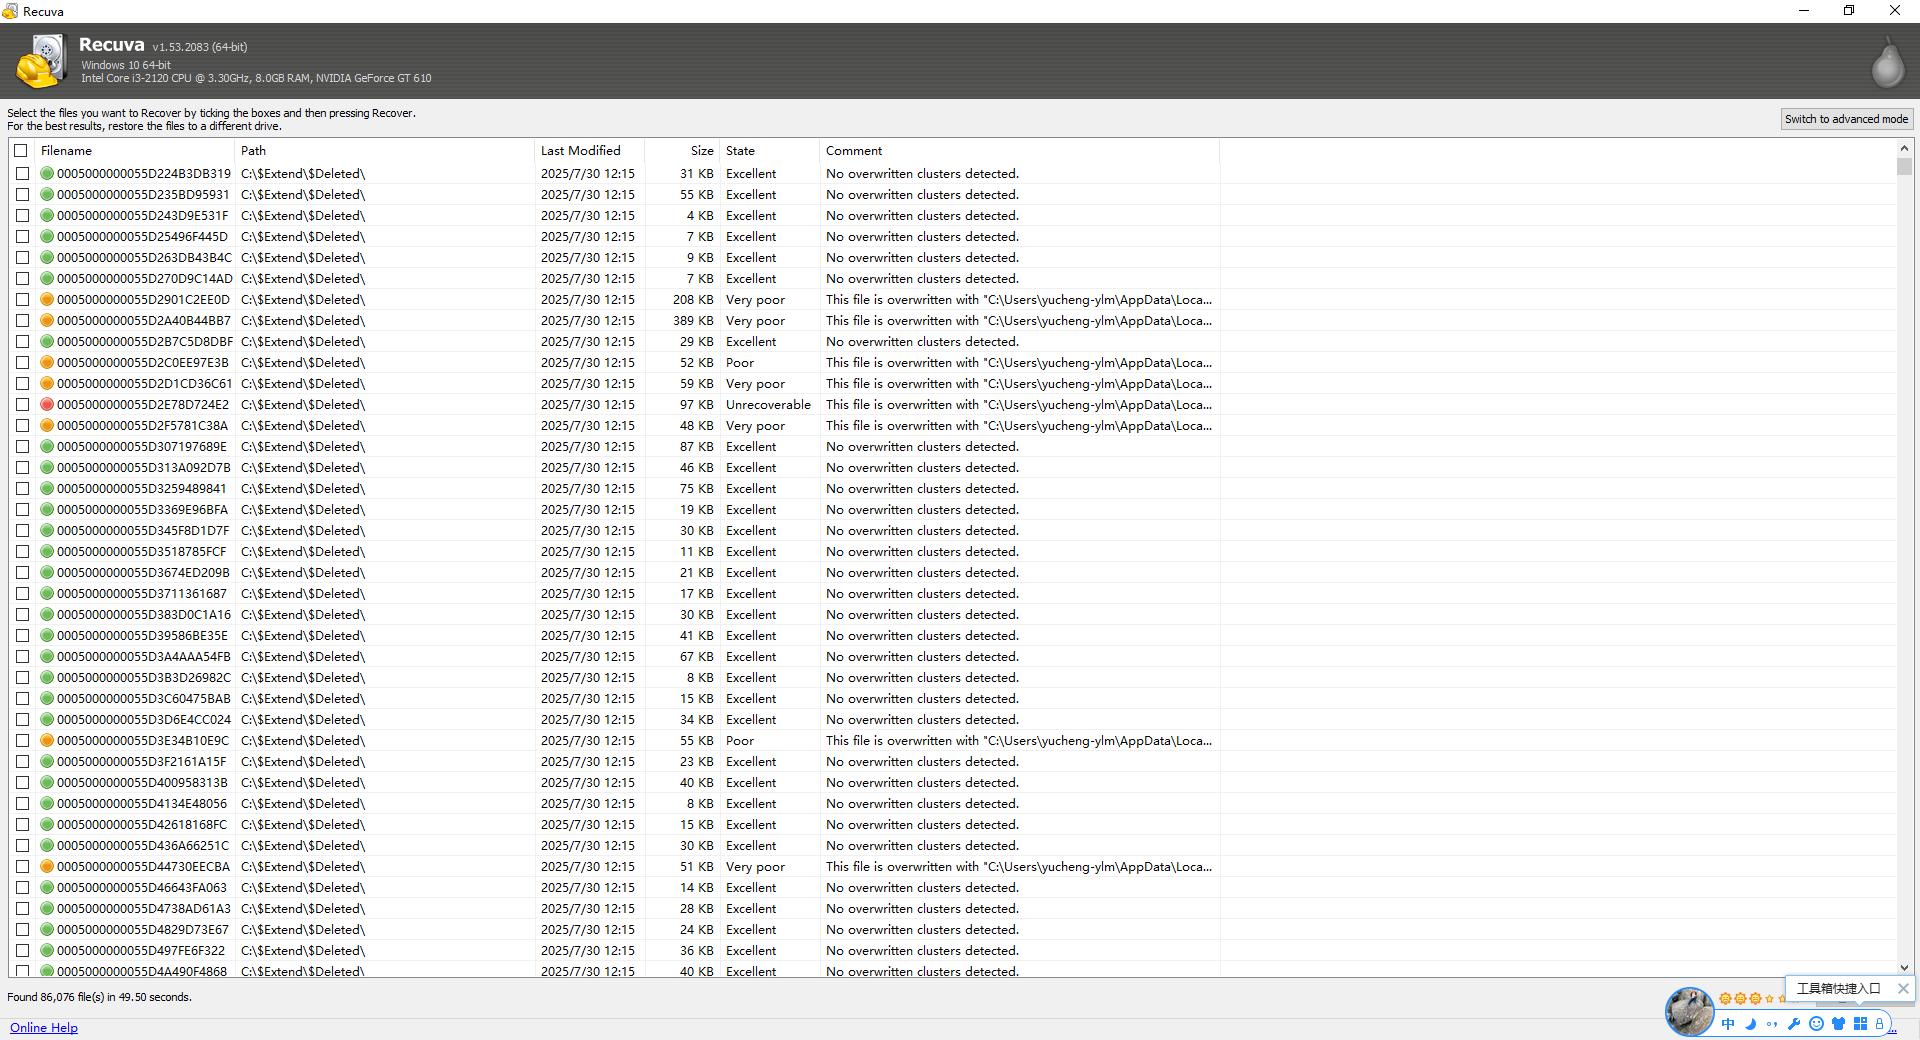Screen dimensions: 1920x1040
Task: Click orange status dot of 0005000000055D2C0EE97E3B
Action: coord(47,362)
